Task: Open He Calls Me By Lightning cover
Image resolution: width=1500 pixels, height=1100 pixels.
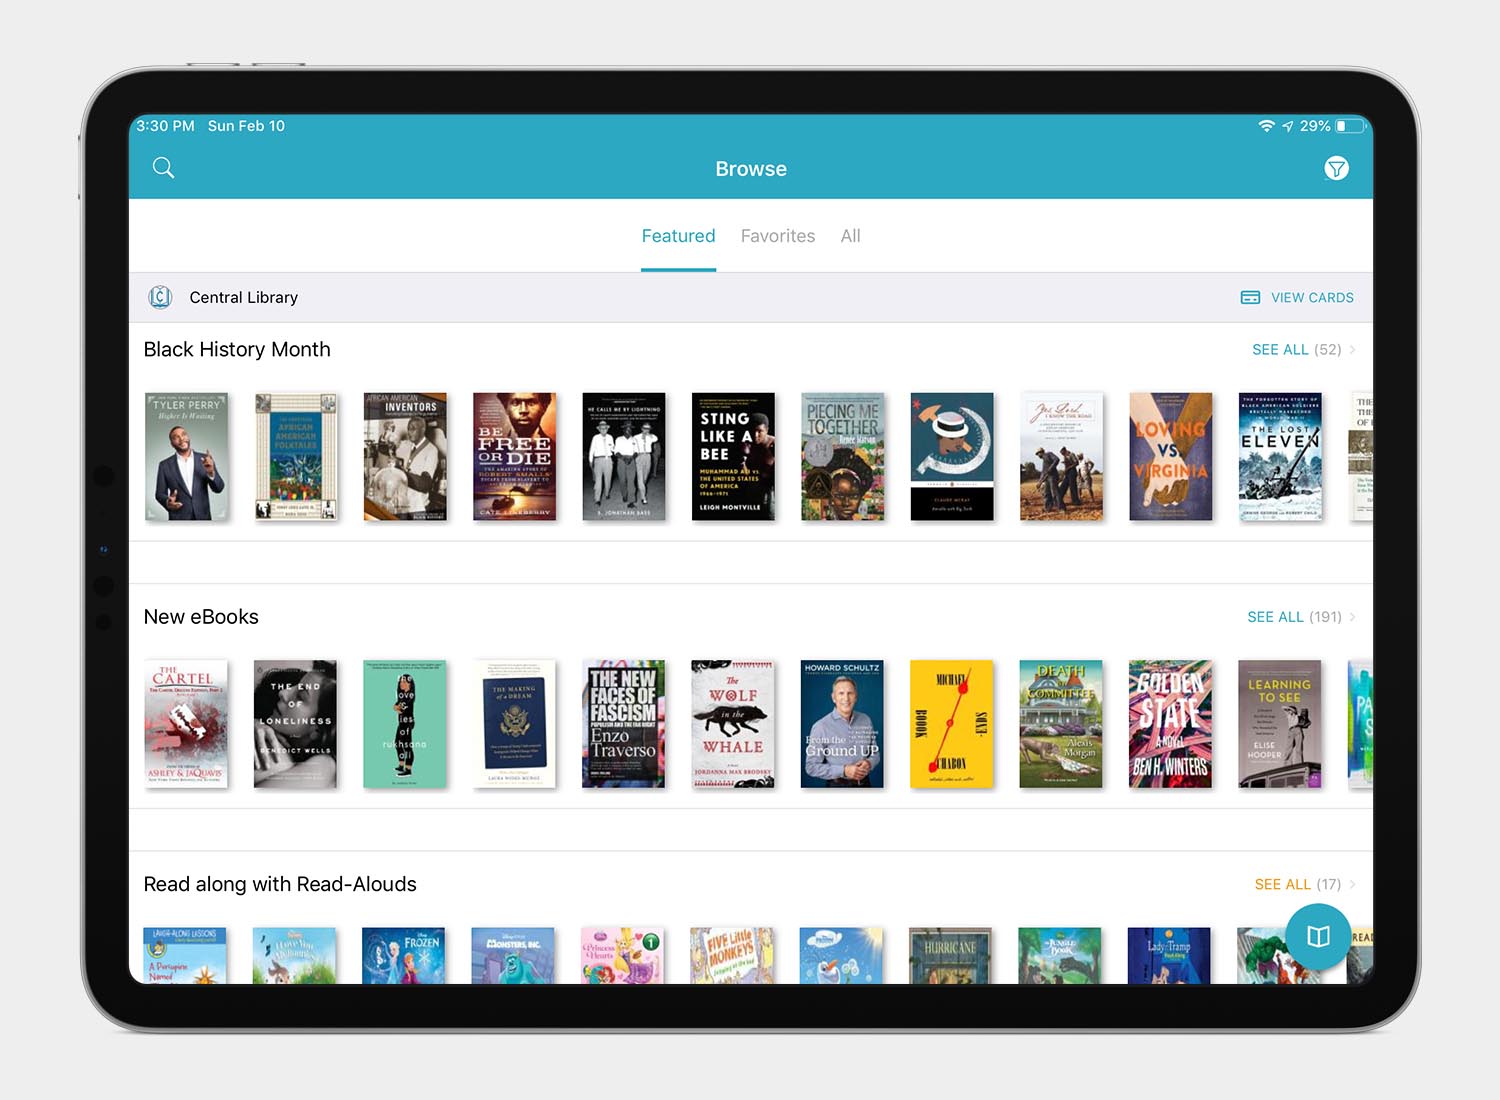Action: 623,456
